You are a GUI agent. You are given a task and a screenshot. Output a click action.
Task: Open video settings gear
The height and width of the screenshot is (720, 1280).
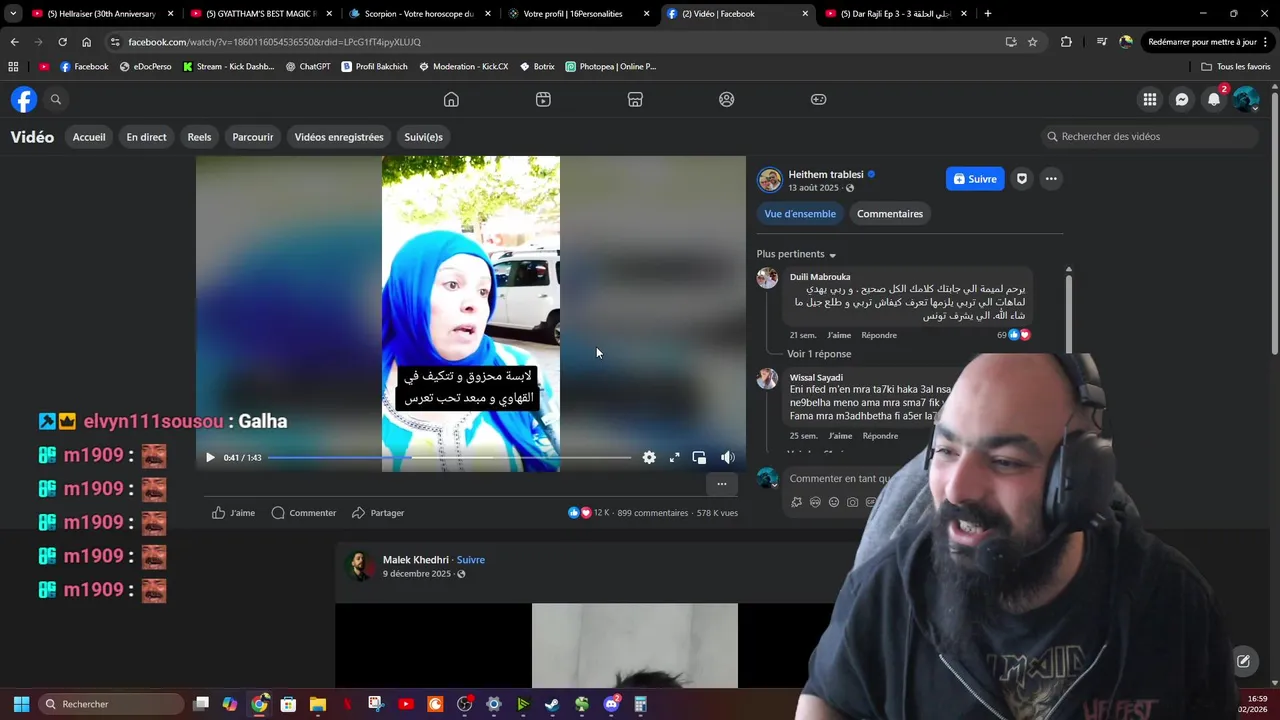[649, 457]
